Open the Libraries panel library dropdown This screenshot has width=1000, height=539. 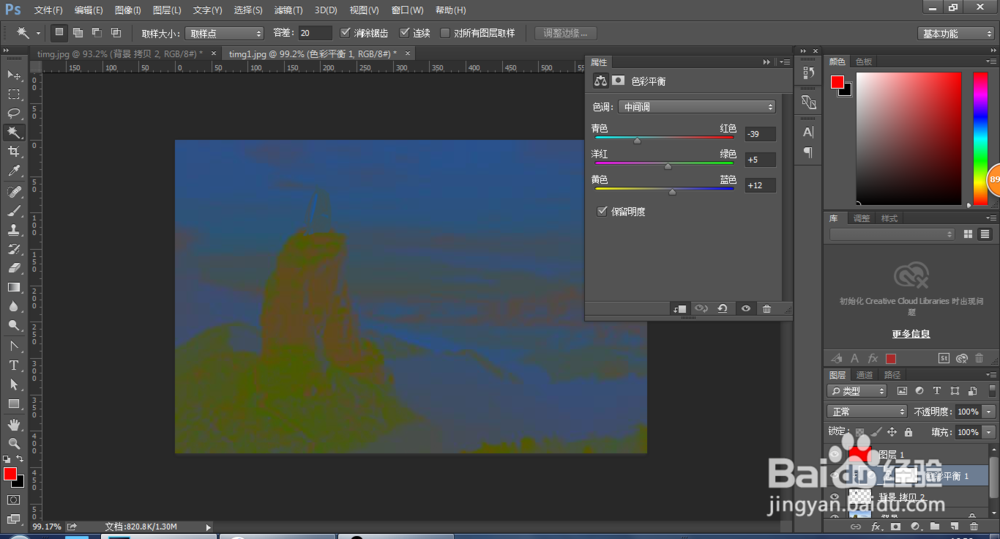pos(892,234)
